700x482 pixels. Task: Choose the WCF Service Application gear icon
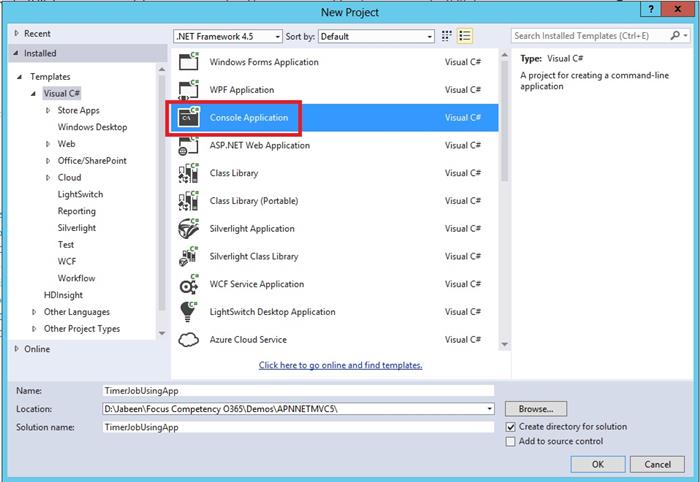pyautogui.click(x=188, y=284)
